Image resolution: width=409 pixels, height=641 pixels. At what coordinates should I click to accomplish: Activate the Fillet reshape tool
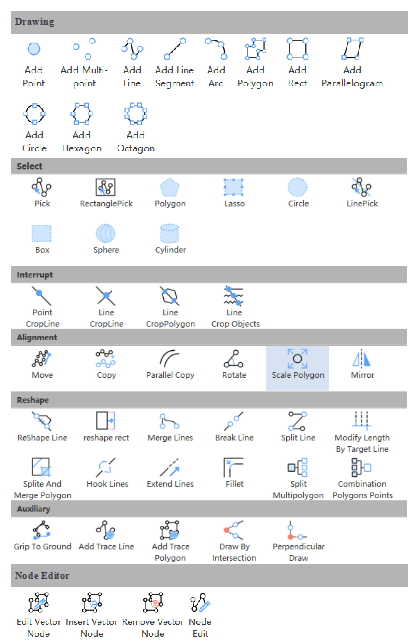[x=234, y=473]
